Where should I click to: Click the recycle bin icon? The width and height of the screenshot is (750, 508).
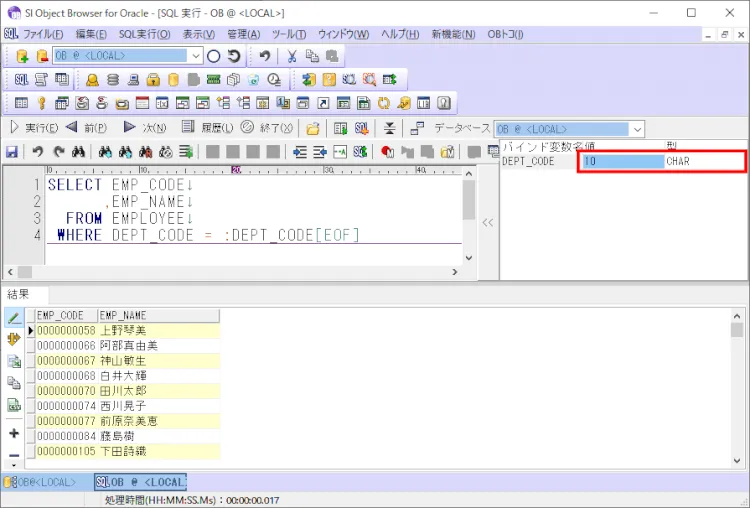[x=254, y=79]
